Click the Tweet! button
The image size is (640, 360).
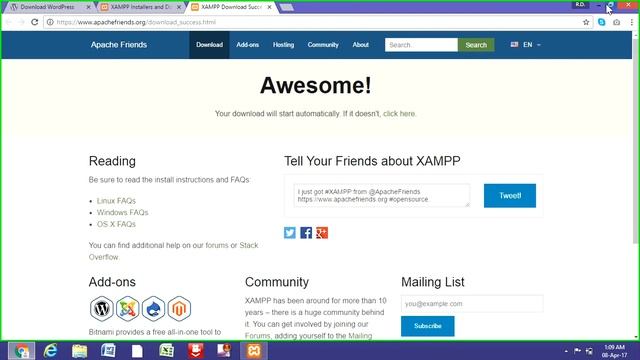click(x=510, y=196)
